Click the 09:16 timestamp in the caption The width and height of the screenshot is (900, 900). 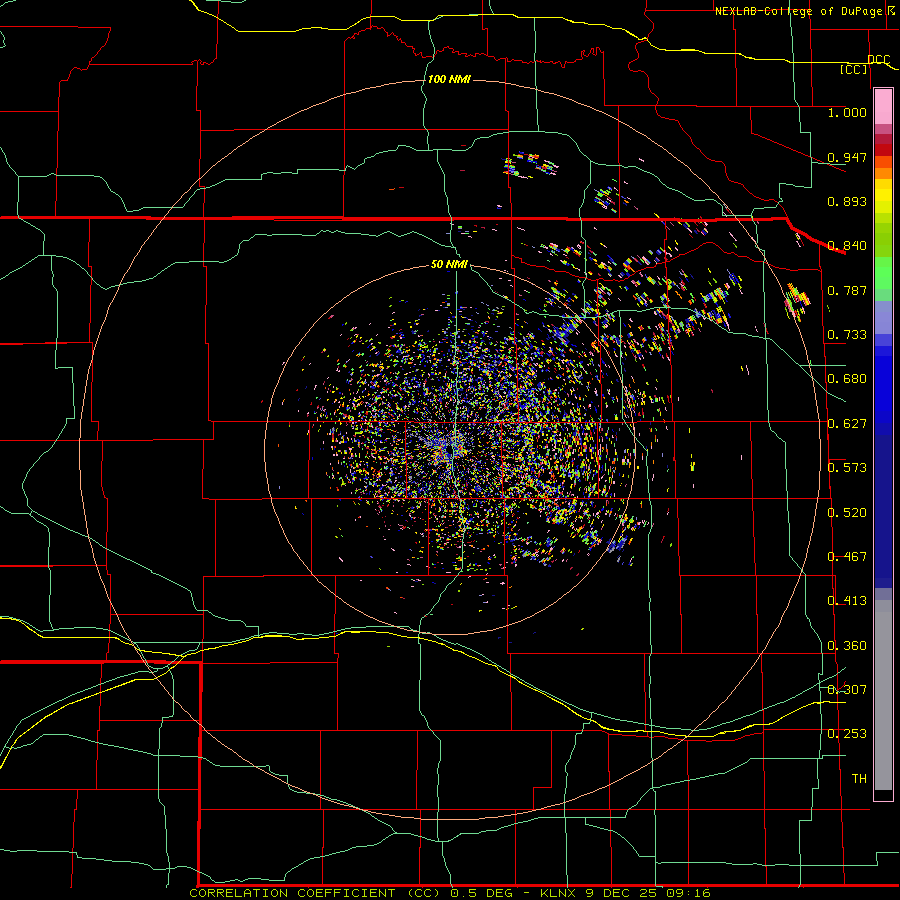click(689, 893)
